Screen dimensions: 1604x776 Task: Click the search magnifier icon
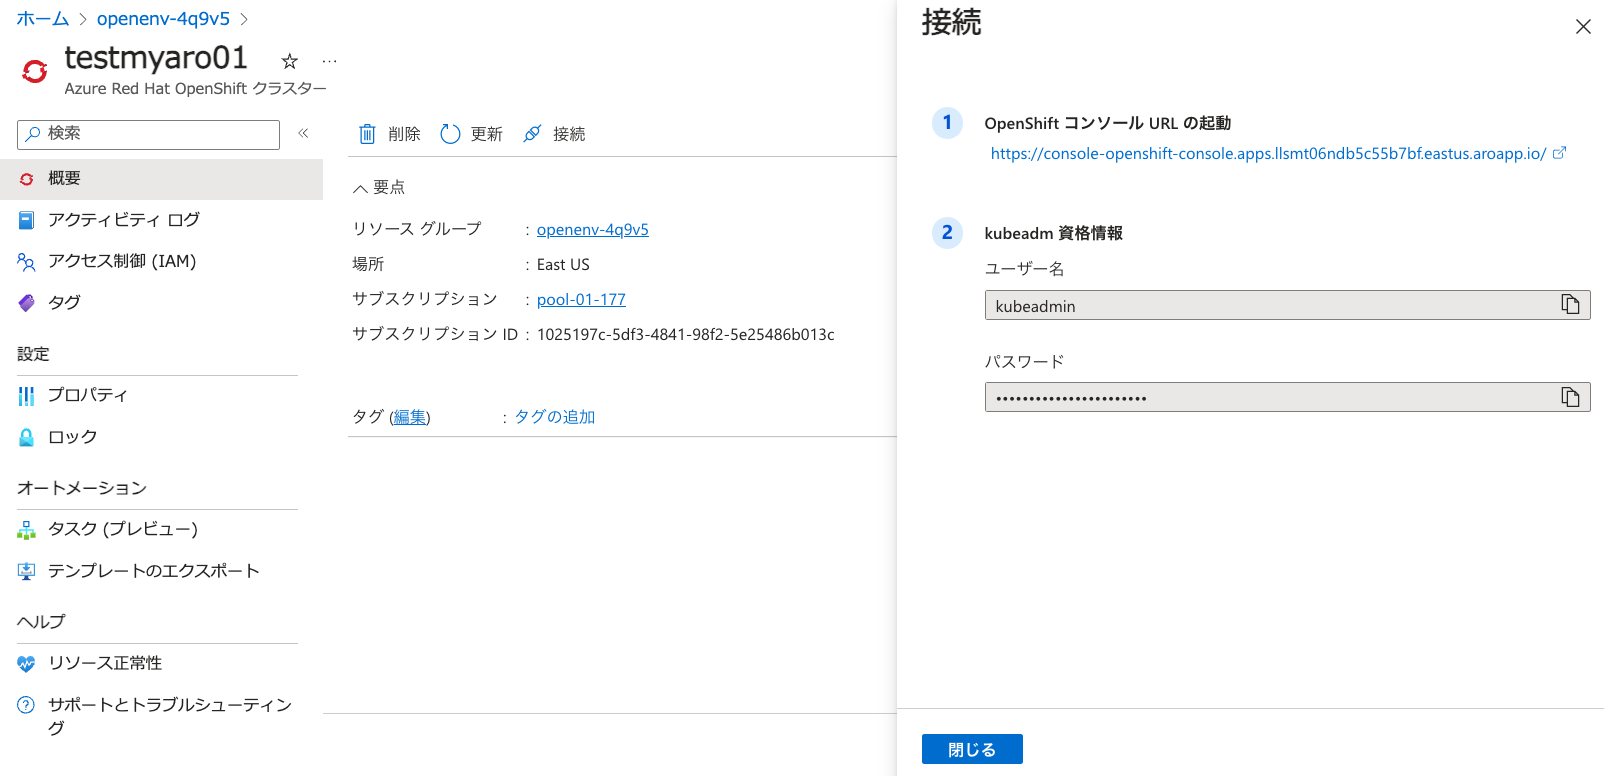tap(34, 133)
